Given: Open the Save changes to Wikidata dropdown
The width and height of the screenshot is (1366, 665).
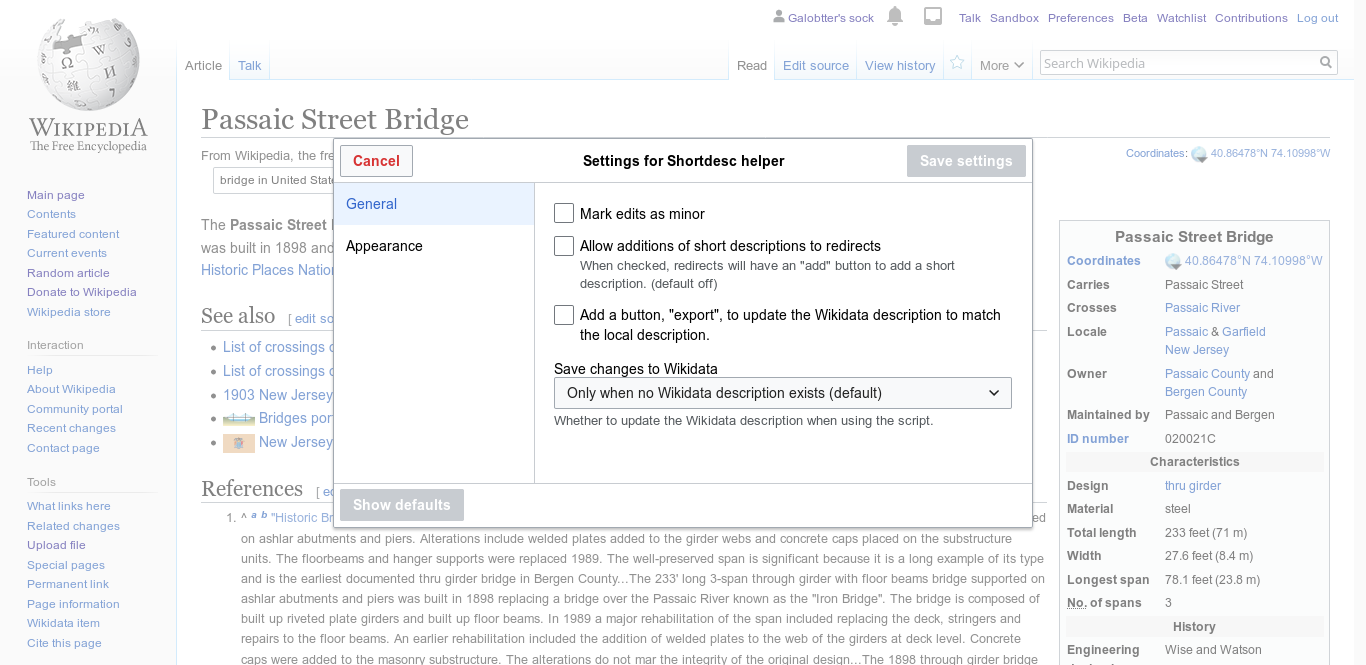Looking at the screenshot, I should click(x=782, y=393).
